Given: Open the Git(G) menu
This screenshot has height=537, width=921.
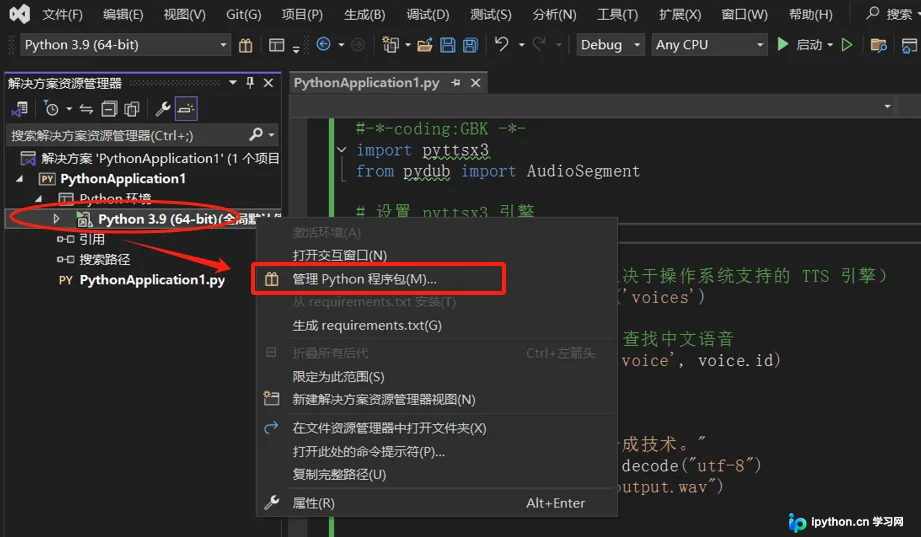Looking at the screenshot, I should (244, 15).
